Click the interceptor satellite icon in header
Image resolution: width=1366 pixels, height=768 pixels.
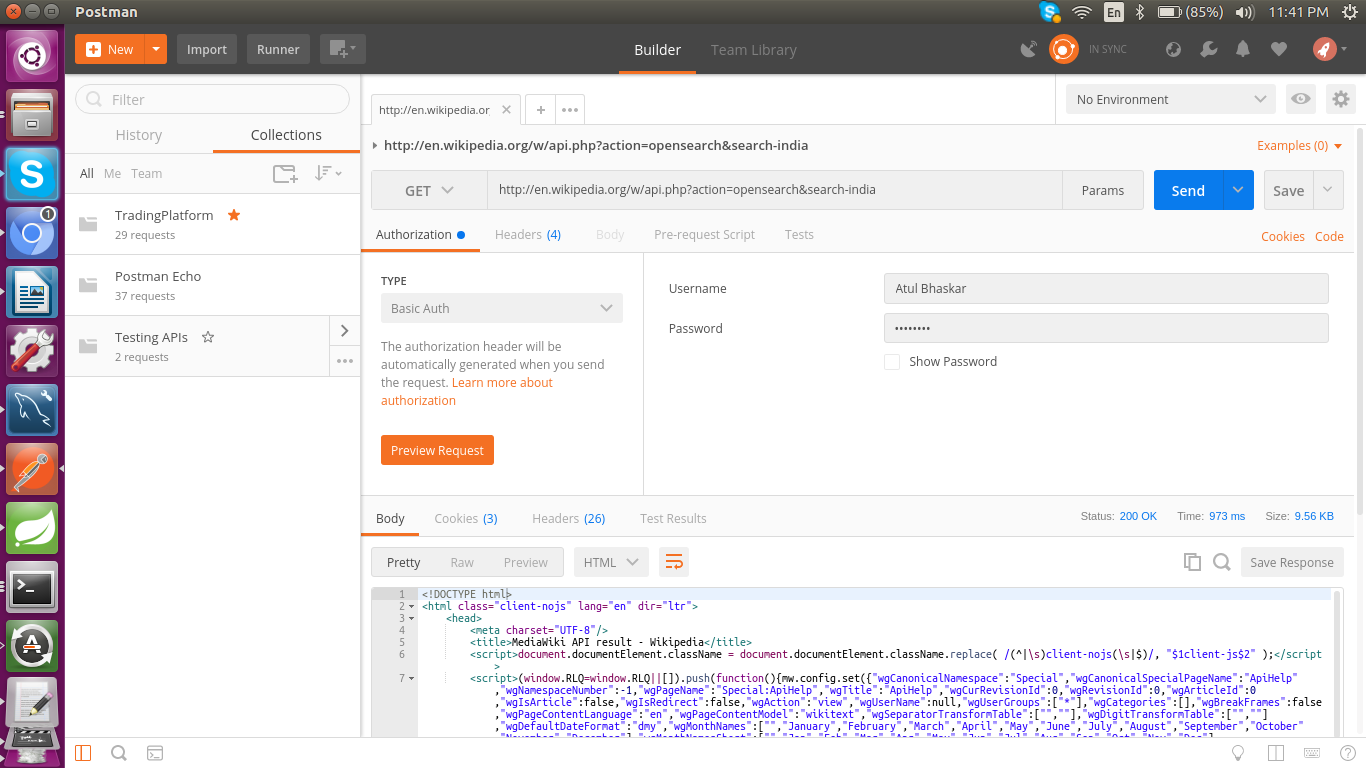tap(1028, 49)
